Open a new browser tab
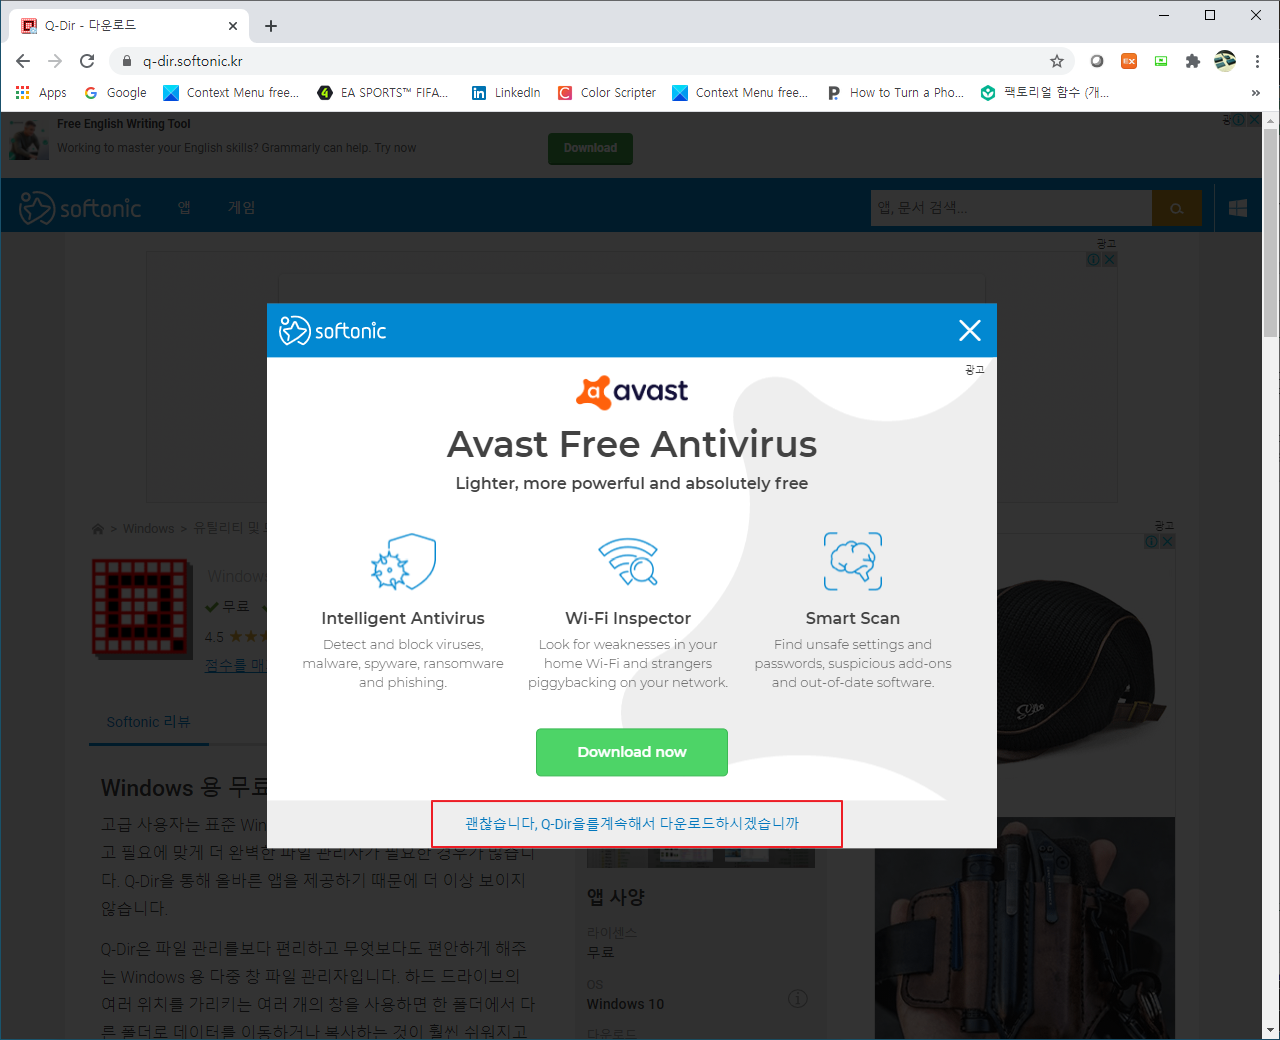 [271, 26]
